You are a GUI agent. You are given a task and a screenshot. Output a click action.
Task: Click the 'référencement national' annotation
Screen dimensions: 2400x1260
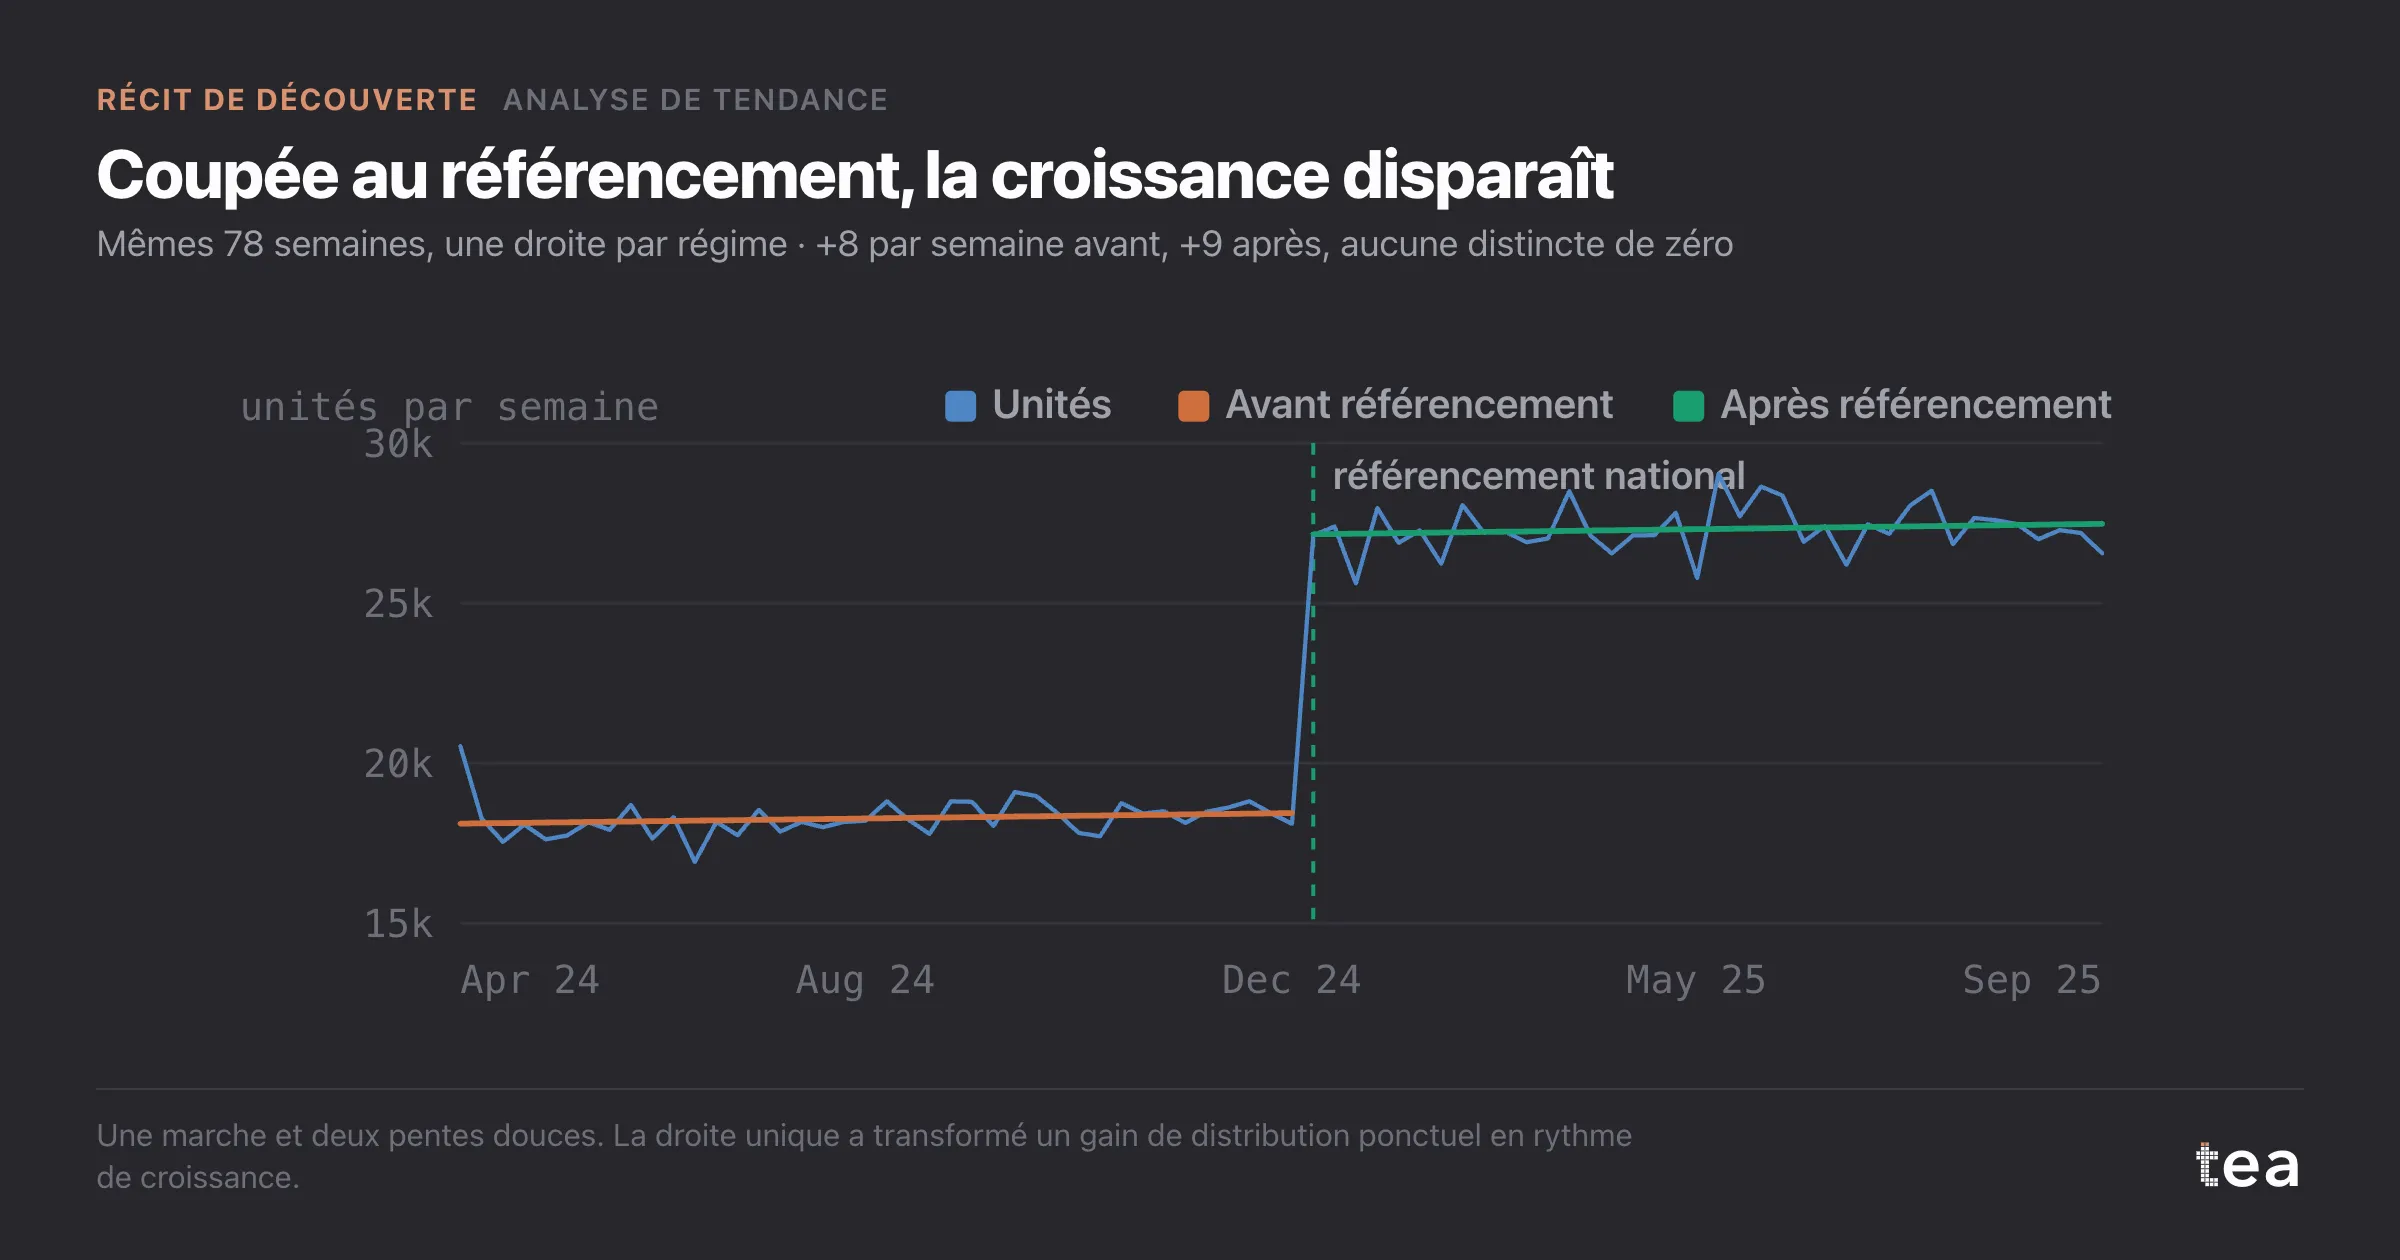click(x=1539, y=476)
